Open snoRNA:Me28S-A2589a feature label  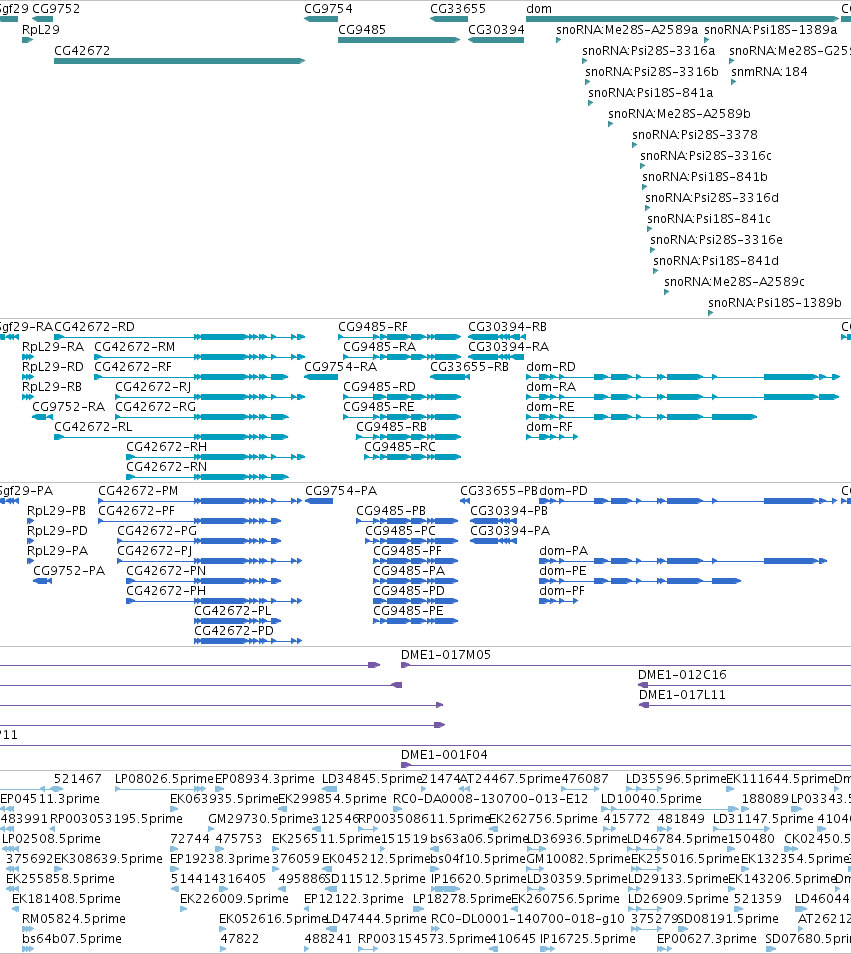[627, 29]
